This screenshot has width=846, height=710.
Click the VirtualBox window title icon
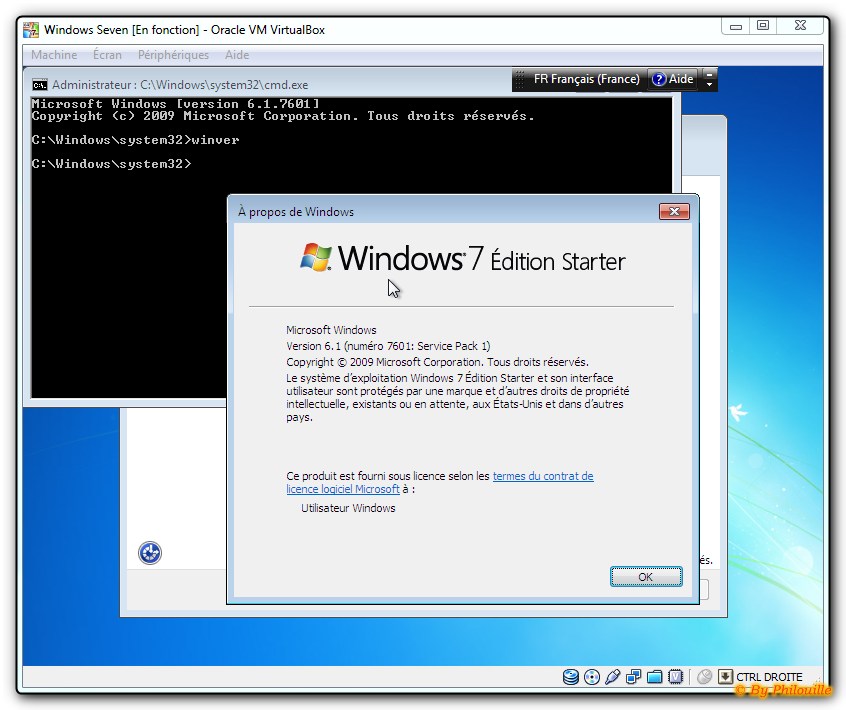pos(31,29)
